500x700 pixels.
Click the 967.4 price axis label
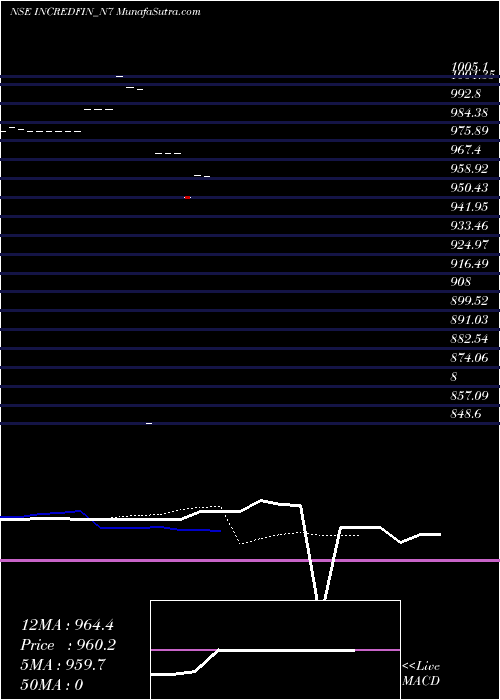(466, 150)
